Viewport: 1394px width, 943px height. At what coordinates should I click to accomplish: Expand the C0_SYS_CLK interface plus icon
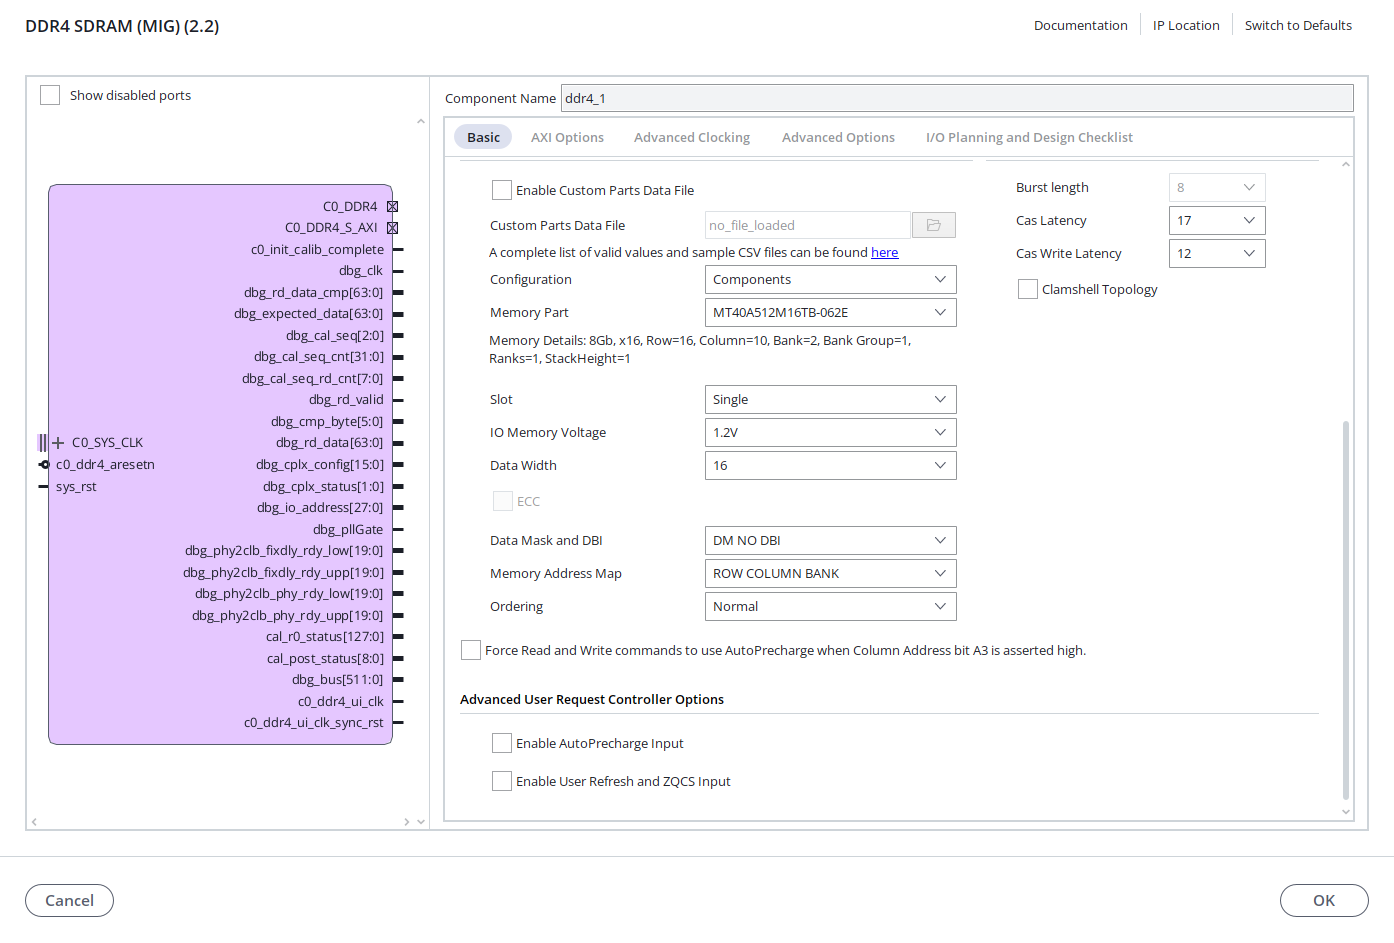[58, 442]
